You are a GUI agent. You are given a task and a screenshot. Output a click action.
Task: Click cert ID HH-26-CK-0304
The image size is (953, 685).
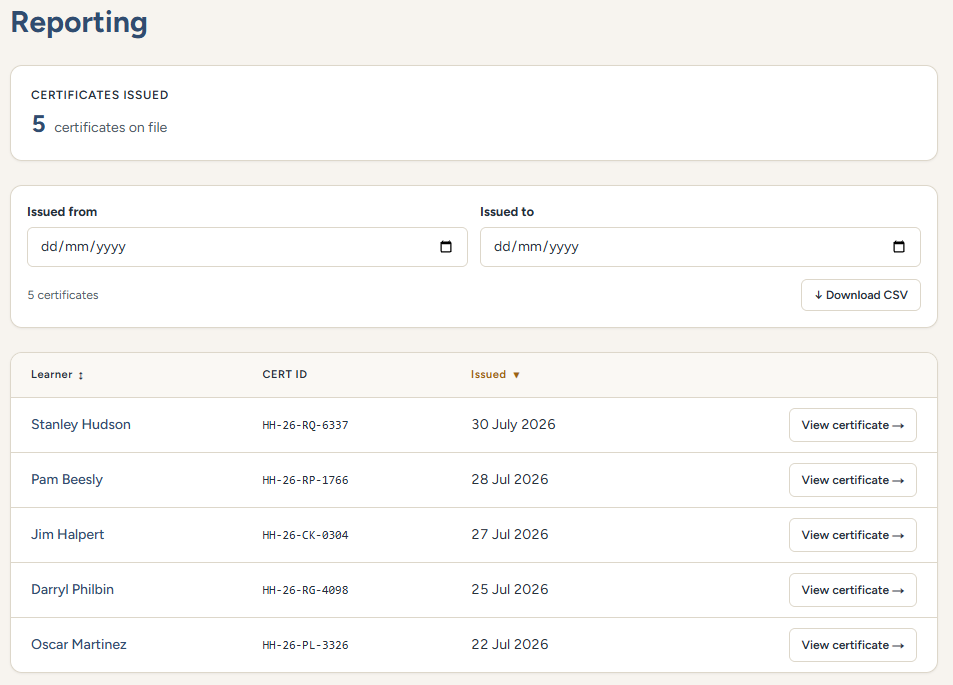tap(305, 535)
